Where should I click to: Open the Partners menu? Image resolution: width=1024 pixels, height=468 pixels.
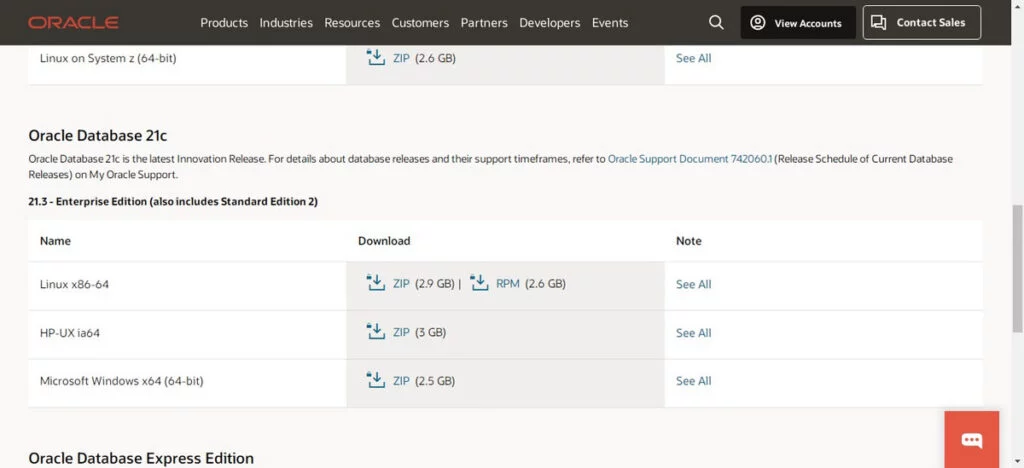[x=484, y=23]
